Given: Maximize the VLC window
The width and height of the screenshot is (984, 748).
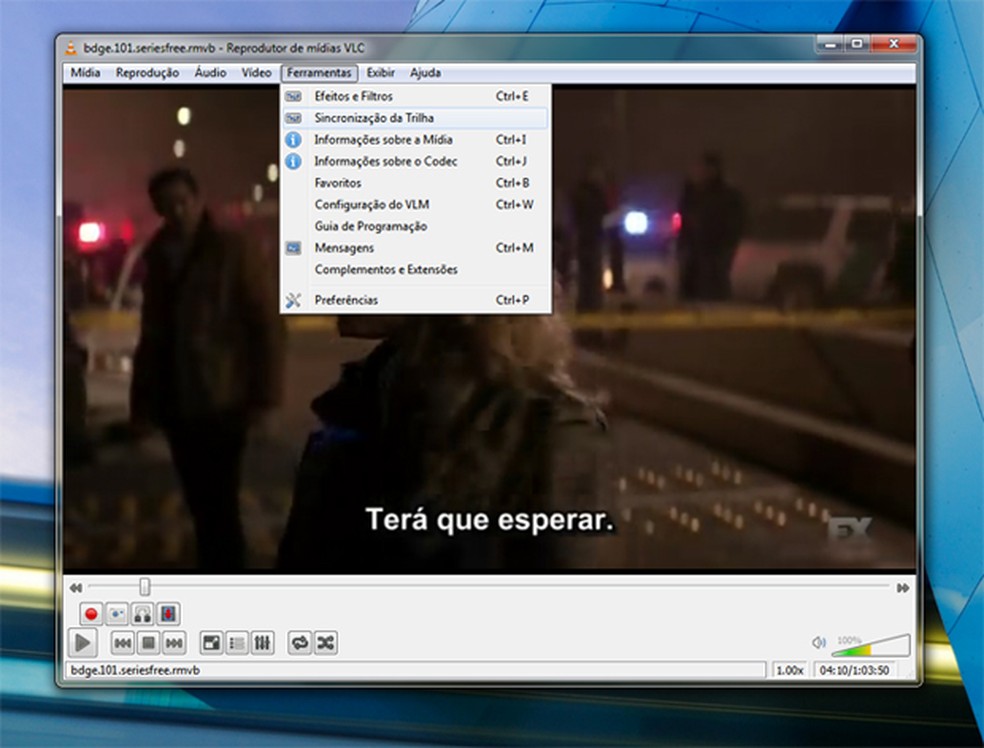Looking at the screenshot, I should (x=857, y=45).
